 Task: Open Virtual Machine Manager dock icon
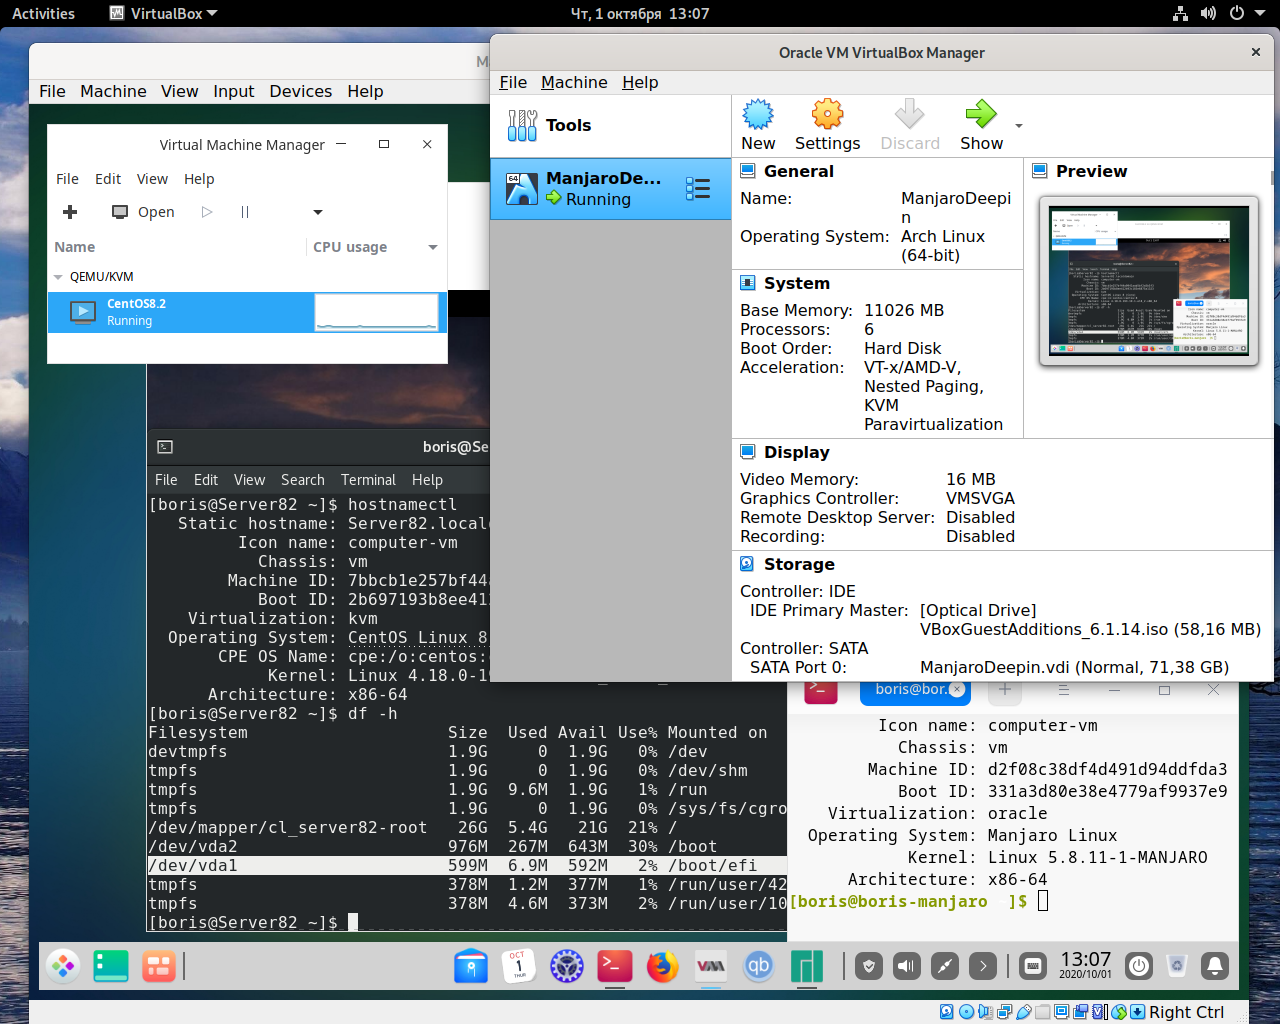[711, 966]
